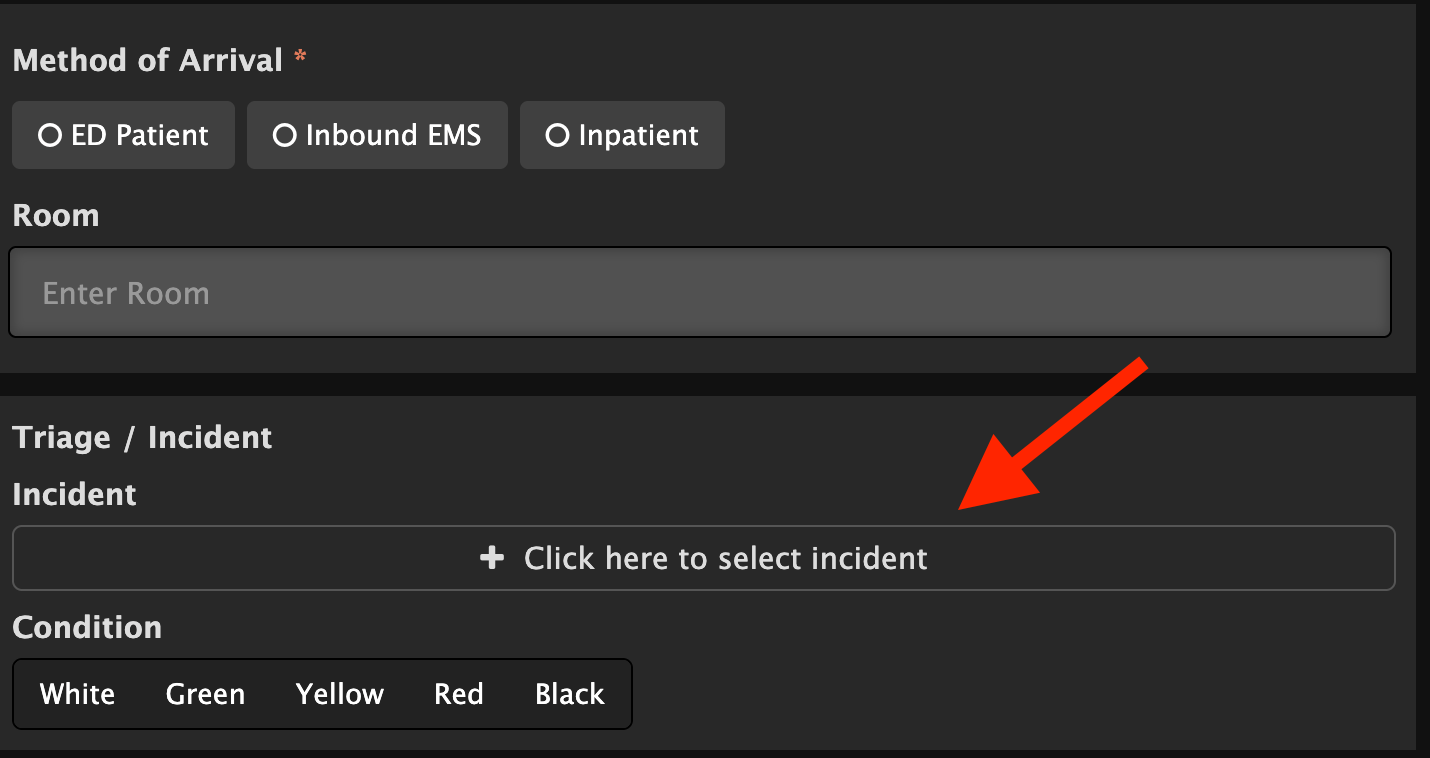Click the Method of Arrival label
This screenshot has height=758, width=1430.
tap(148, 60)
